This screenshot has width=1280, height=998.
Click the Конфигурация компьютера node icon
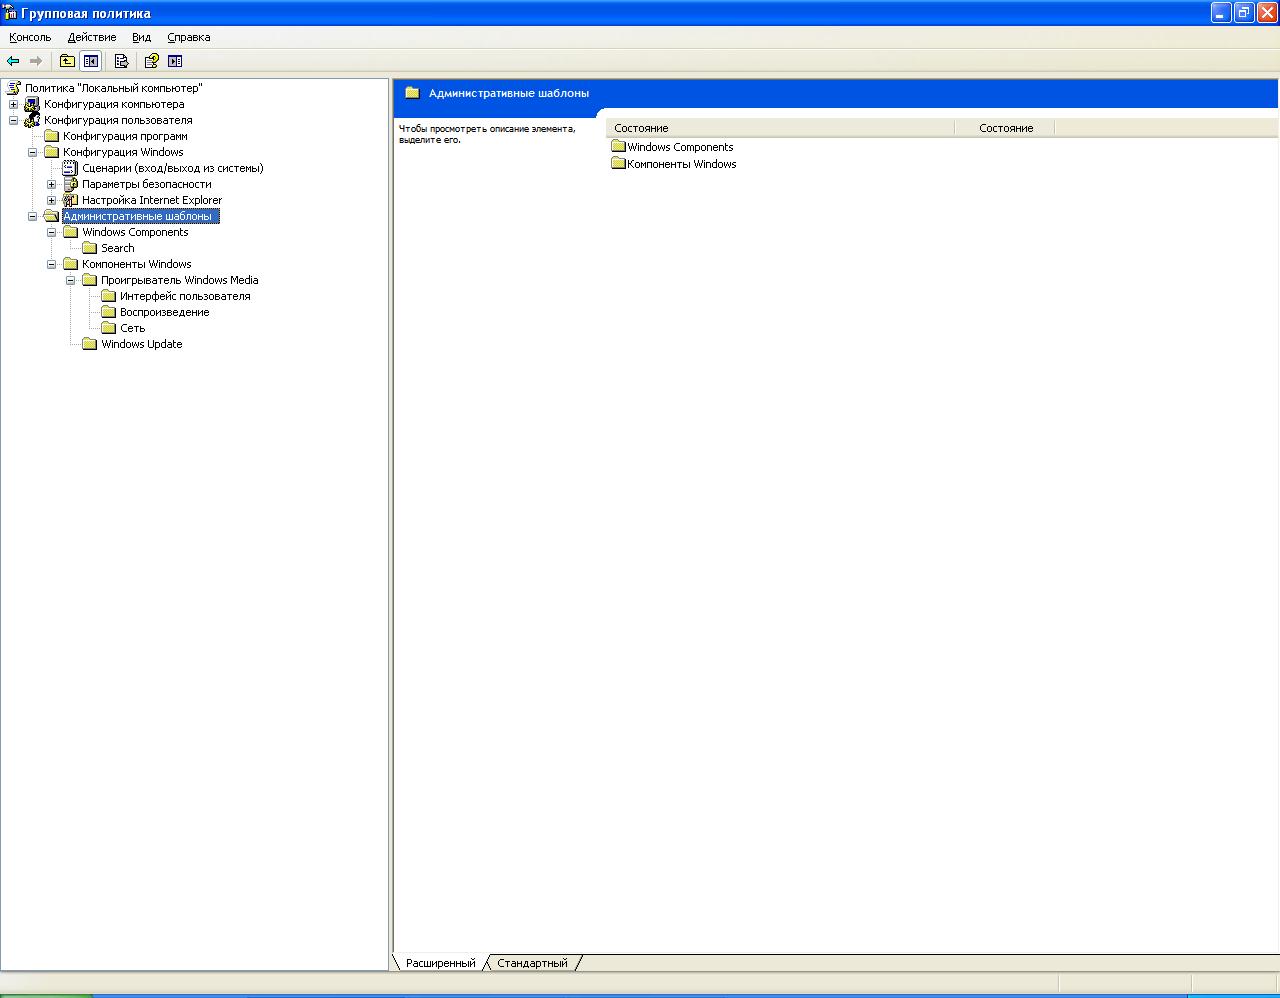pos(32,104)
